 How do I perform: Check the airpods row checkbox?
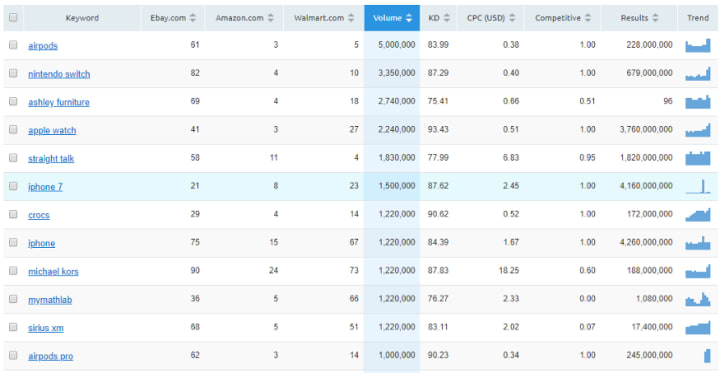tap(13, 45)
